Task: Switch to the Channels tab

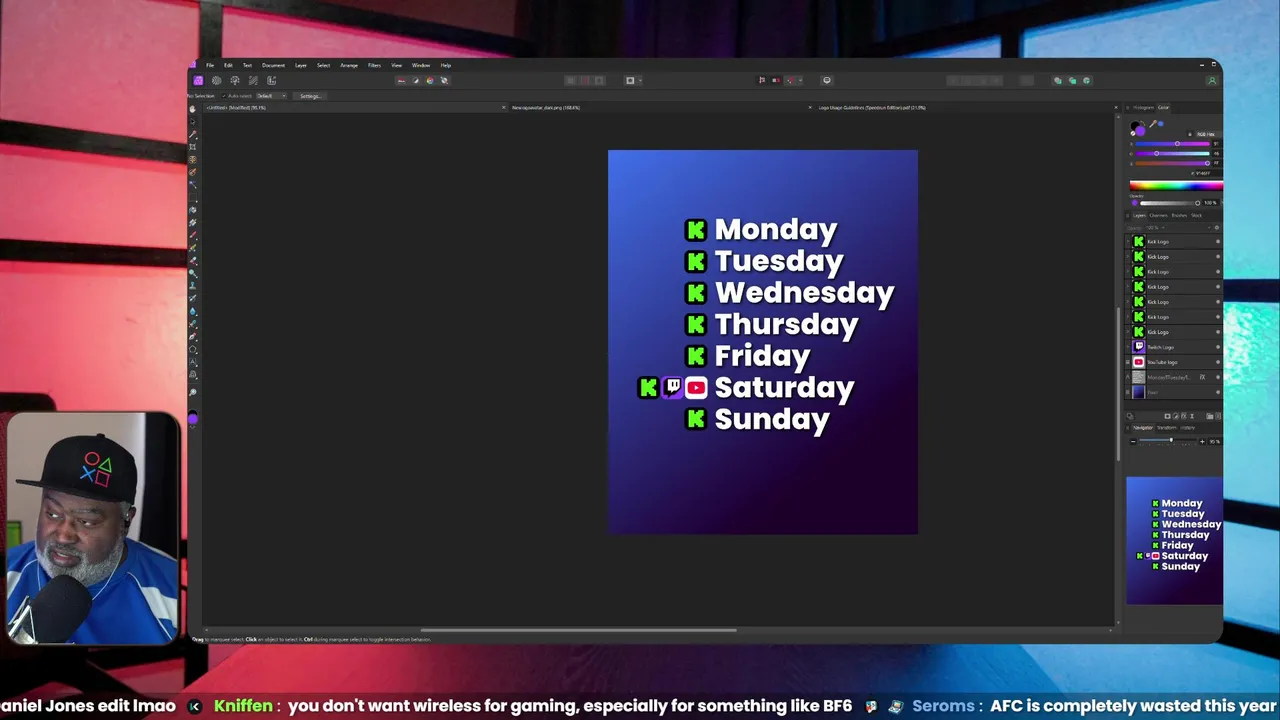Action: tap(1158, 215)
